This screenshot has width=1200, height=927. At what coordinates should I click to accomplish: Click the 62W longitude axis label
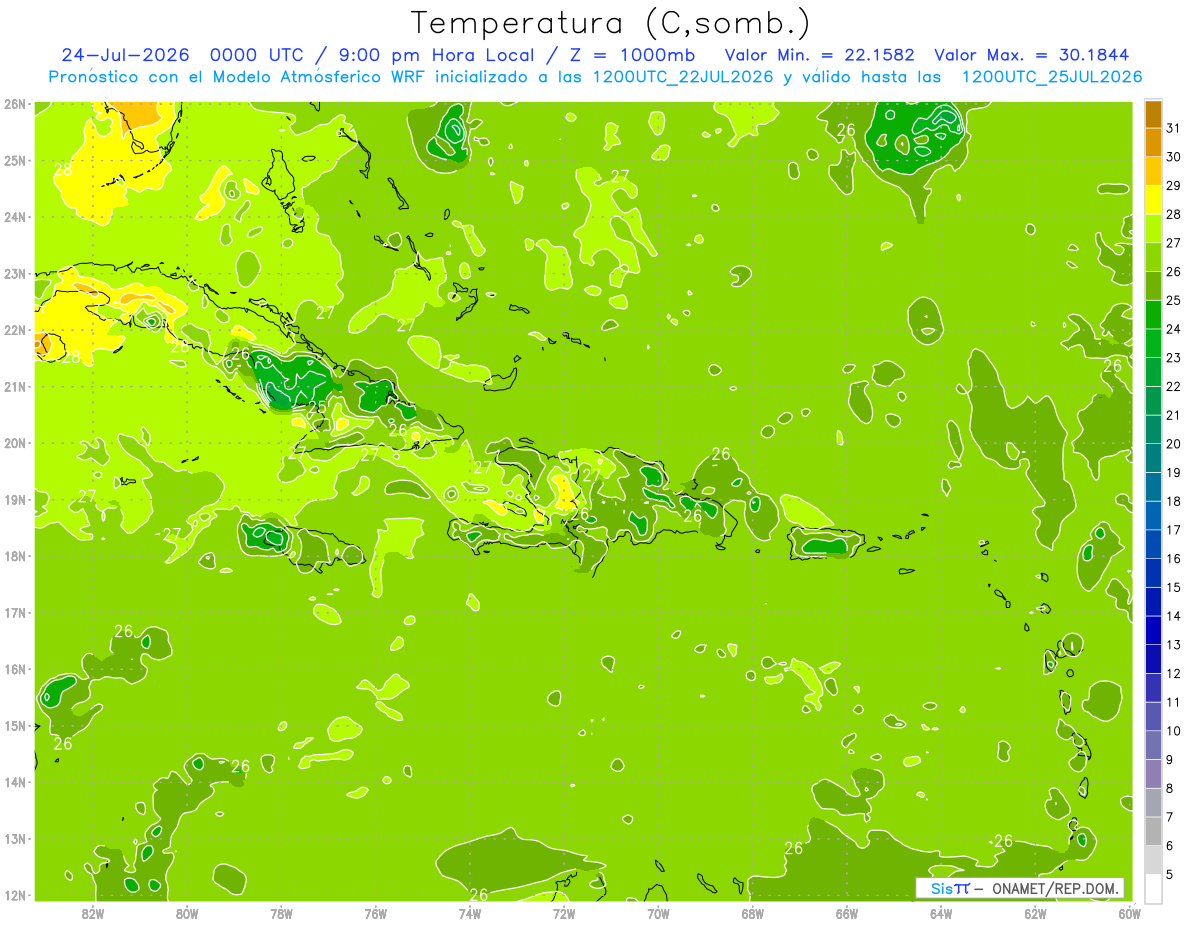[1035, 912]
